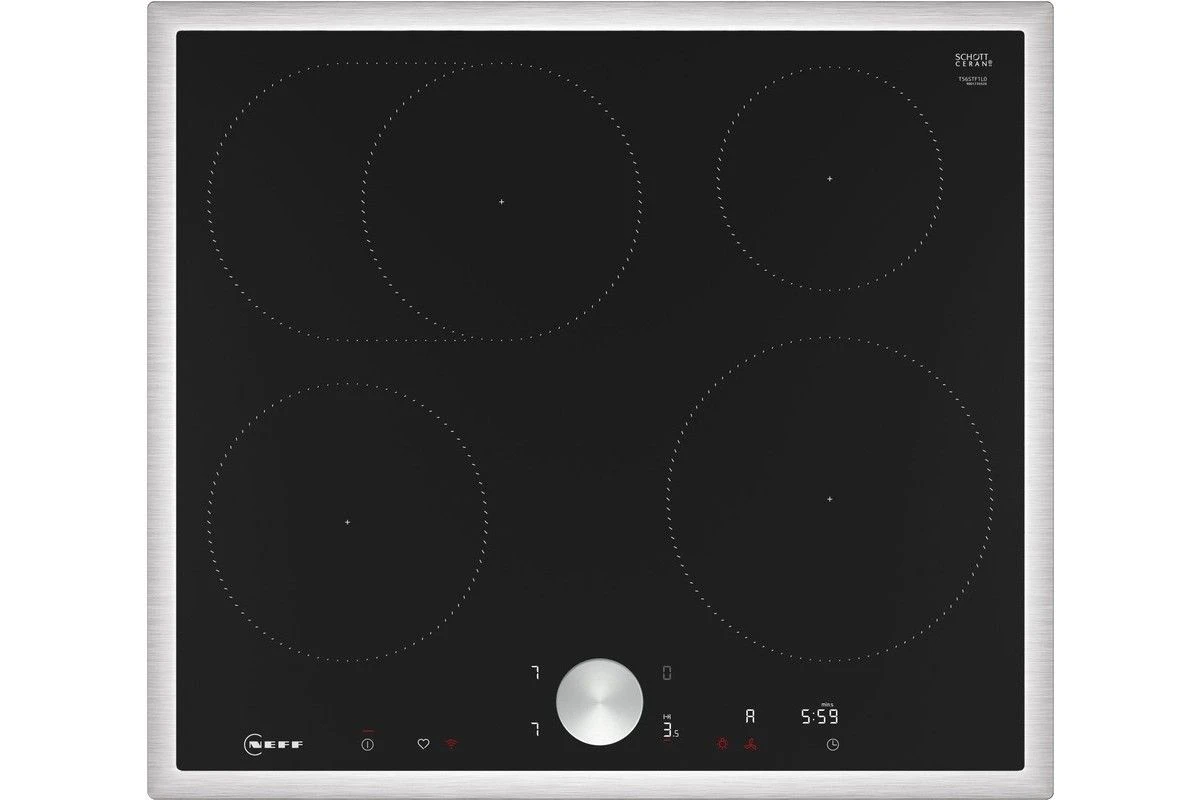Select the top-left zone level 7 display
Image resolution: width=1200 pixels, height=800 pixels.
(535, 674)
